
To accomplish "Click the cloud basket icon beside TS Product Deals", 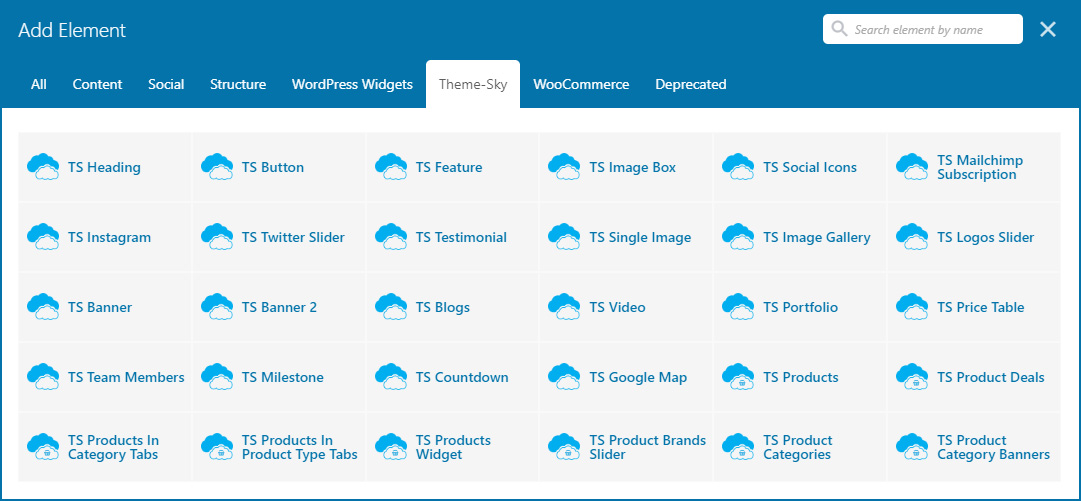I will [x=912, y=377].
